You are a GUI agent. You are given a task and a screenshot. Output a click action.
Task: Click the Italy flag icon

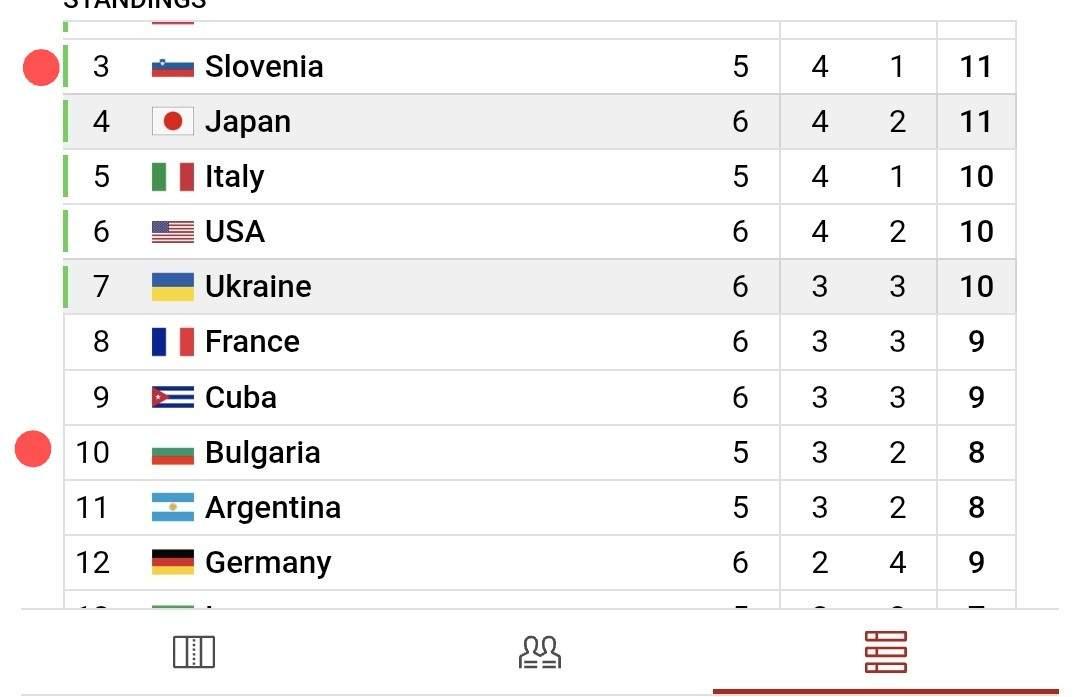(x=172, y=177)
